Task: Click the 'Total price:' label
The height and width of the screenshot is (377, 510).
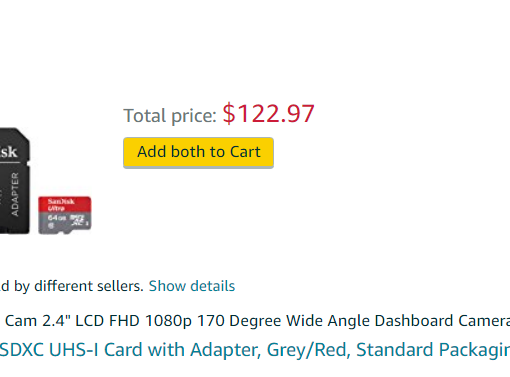Action: click(x=170, y=116)
